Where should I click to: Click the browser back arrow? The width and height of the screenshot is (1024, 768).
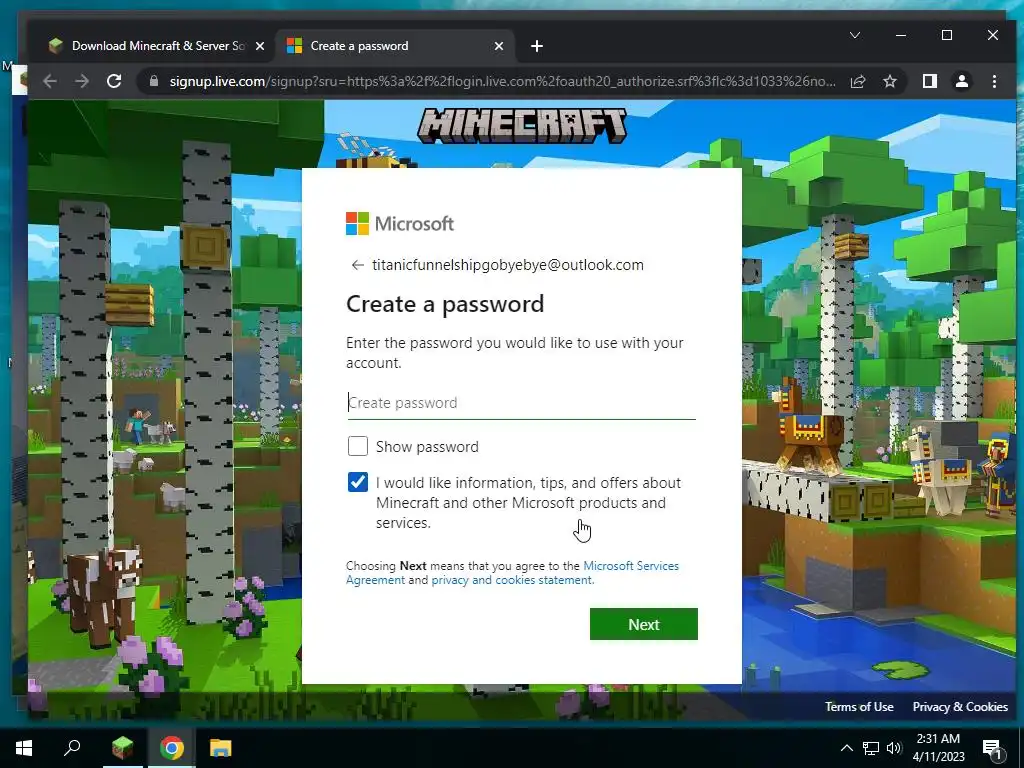pos(50,81)
